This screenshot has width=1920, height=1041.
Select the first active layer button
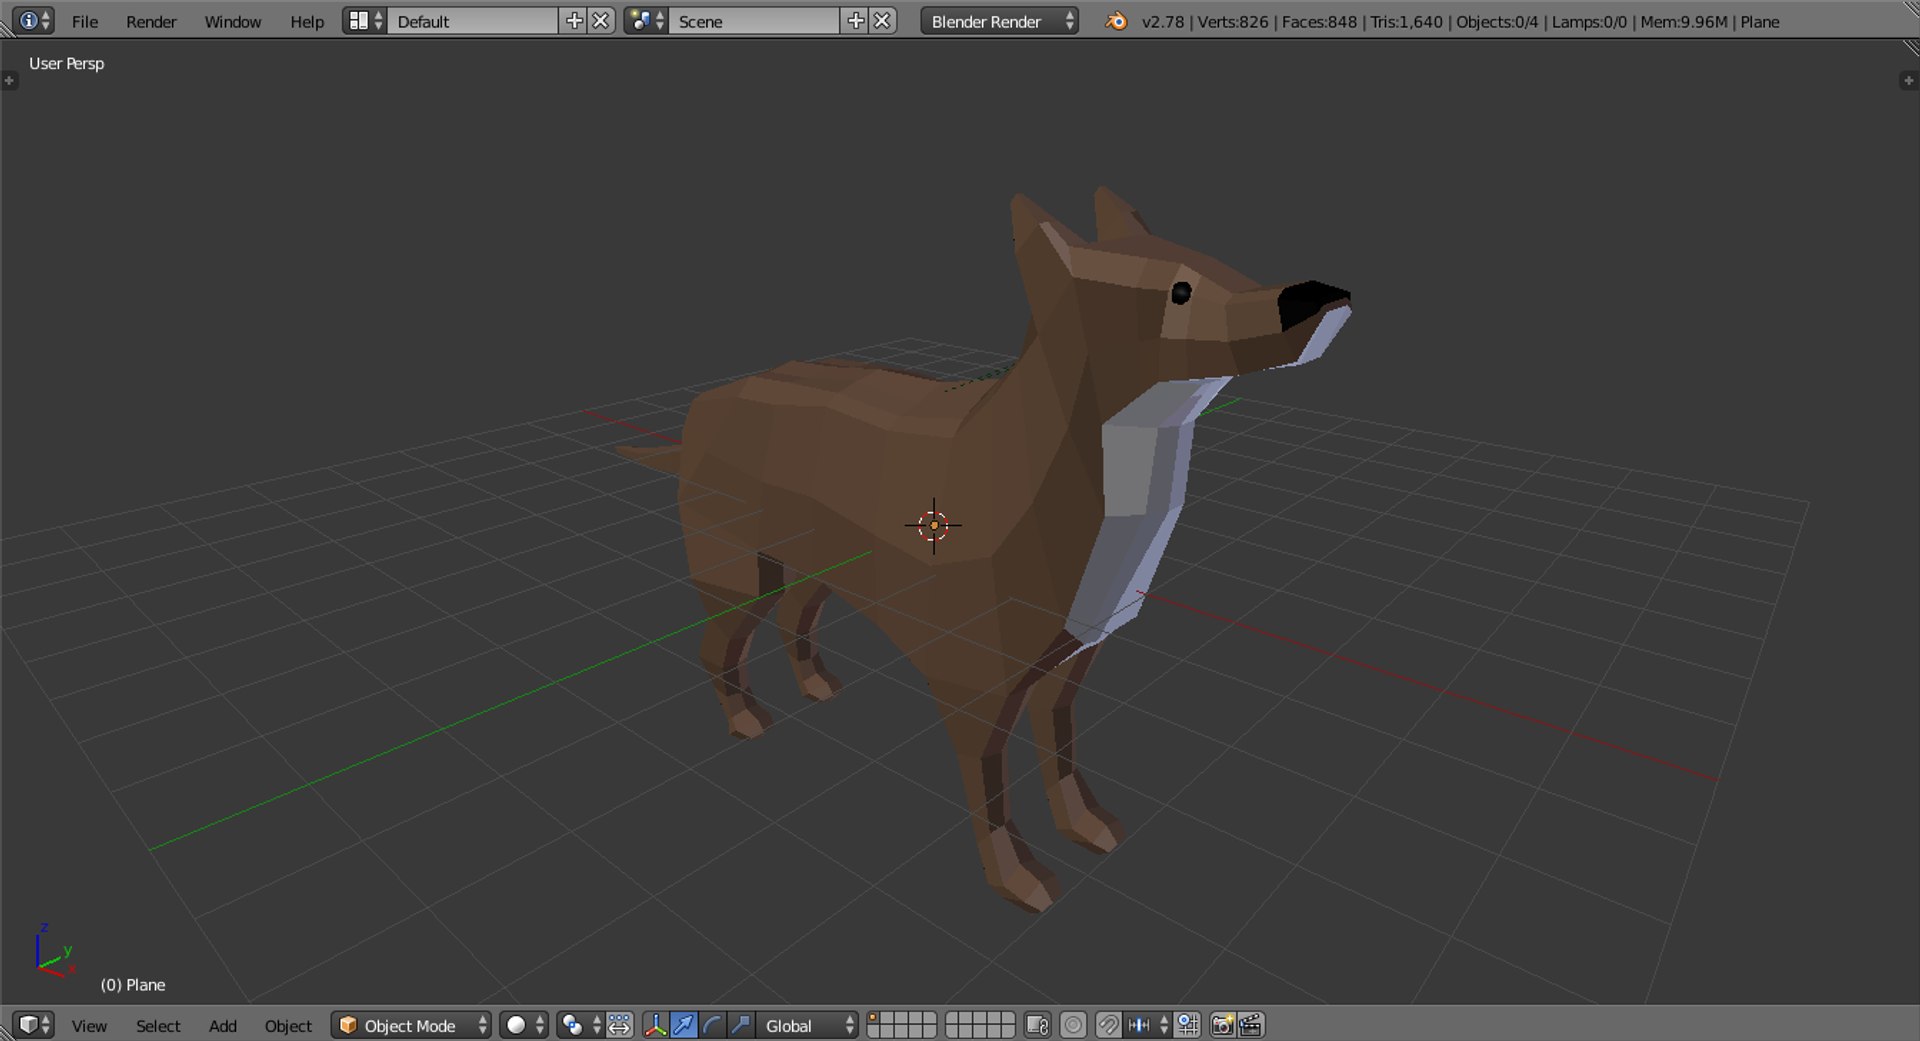(x=873, y=1019)
